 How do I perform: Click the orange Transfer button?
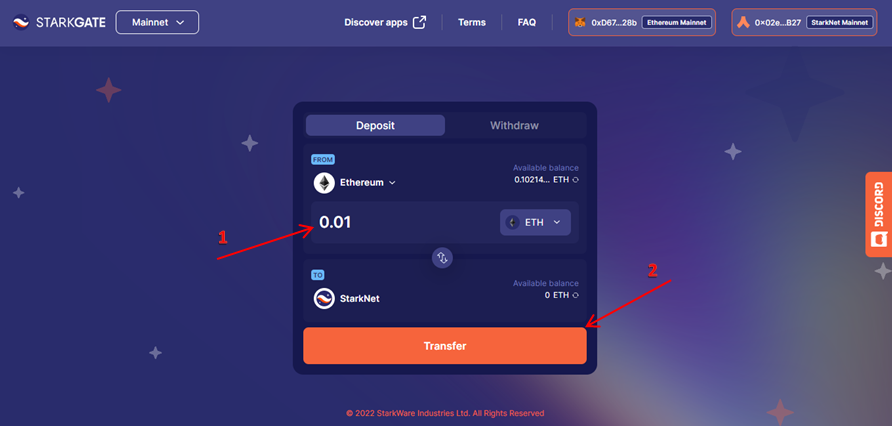click(x=445, y=346)
